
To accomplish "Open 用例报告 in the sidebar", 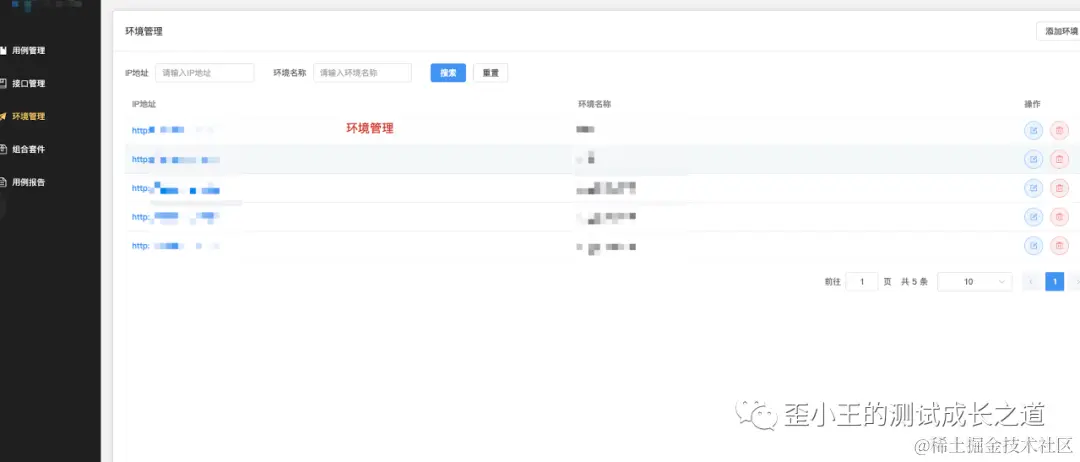I will coord(28,182).
